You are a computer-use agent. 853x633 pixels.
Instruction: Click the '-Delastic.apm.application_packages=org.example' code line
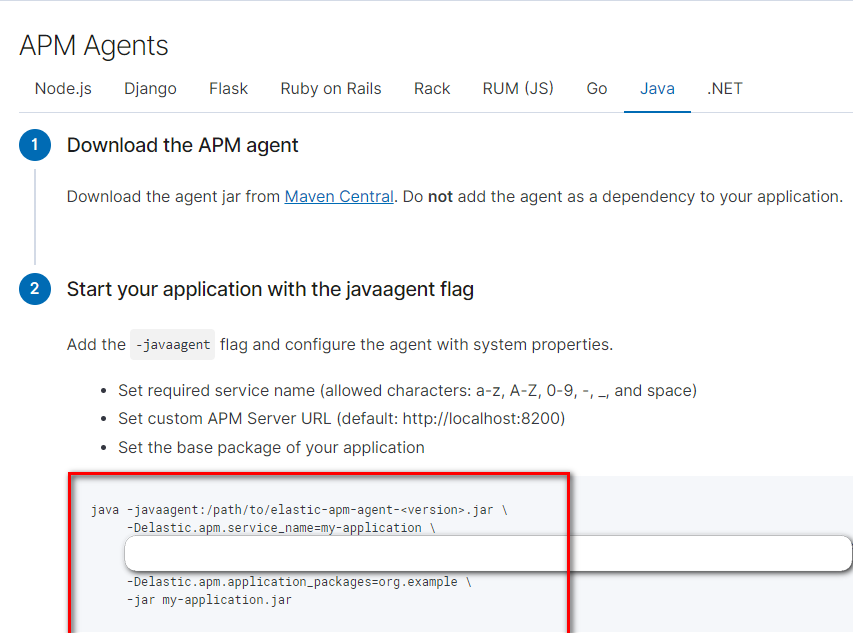pyautogui.click(x=299, y=582)
